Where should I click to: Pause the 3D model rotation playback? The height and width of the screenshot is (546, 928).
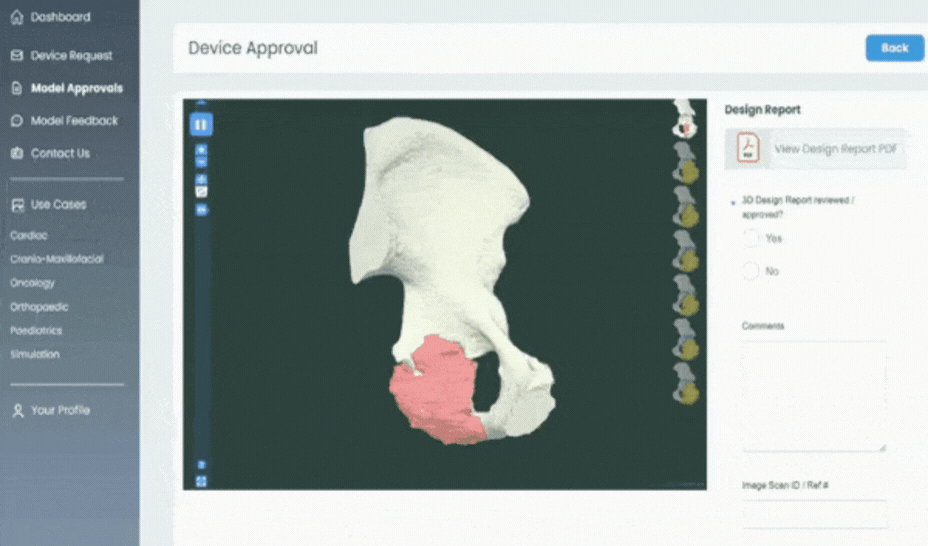point(201,125)
